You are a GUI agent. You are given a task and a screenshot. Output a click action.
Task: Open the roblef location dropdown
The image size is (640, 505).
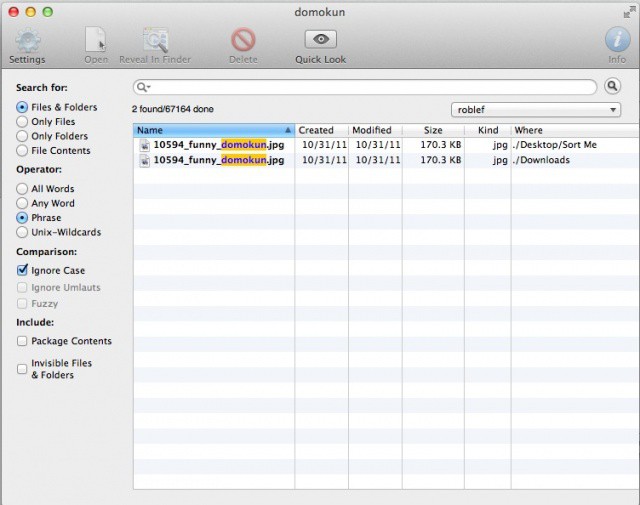[536, 110]
